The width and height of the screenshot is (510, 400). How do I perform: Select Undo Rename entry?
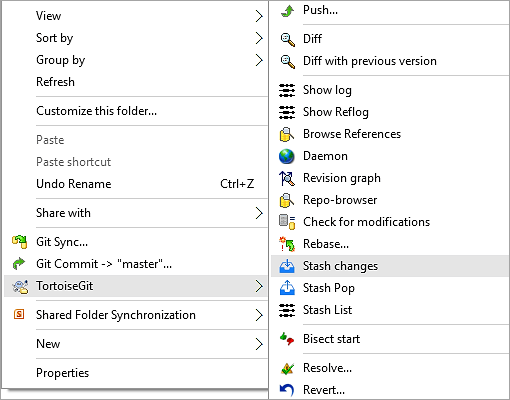[x=135, y=184]
